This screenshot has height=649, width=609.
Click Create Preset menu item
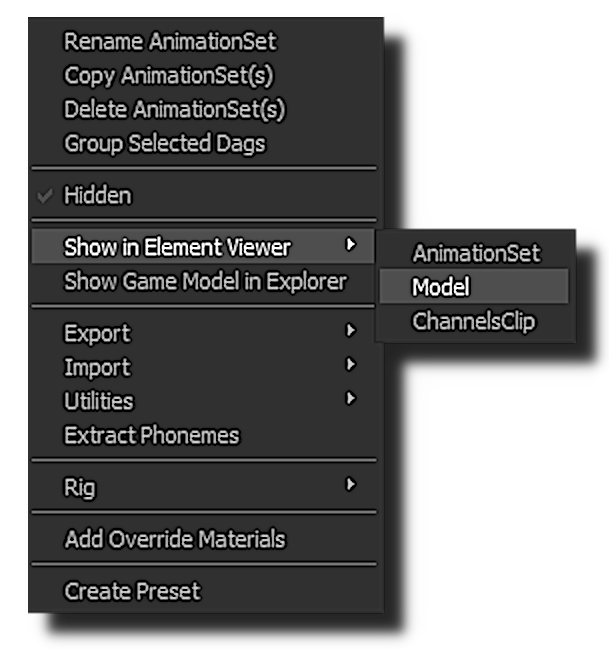tap(133, 592)
